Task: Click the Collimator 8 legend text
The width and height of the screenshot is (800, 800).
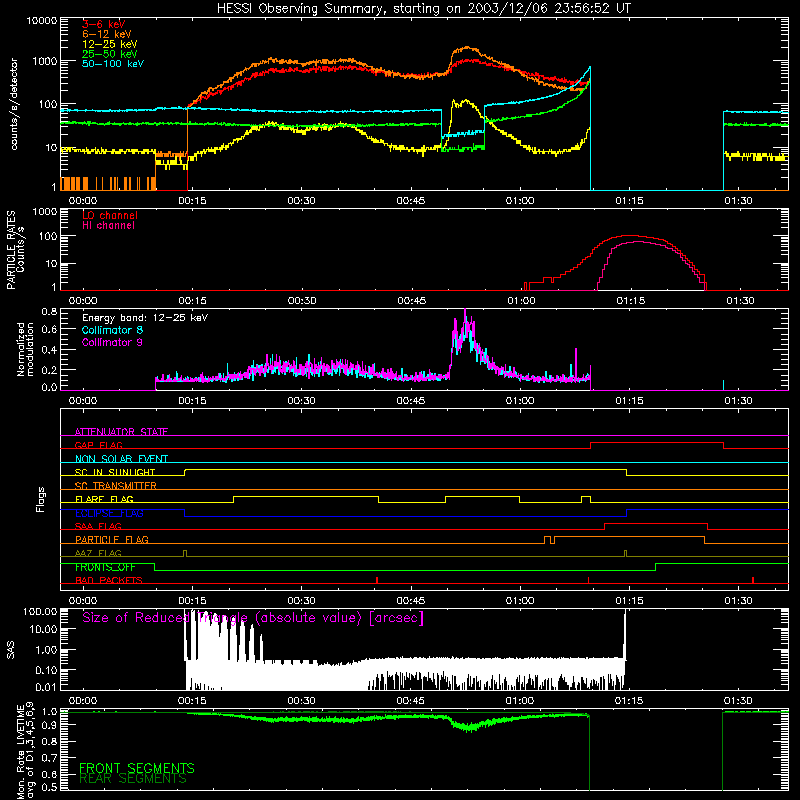Action: [x=112, y=330]
